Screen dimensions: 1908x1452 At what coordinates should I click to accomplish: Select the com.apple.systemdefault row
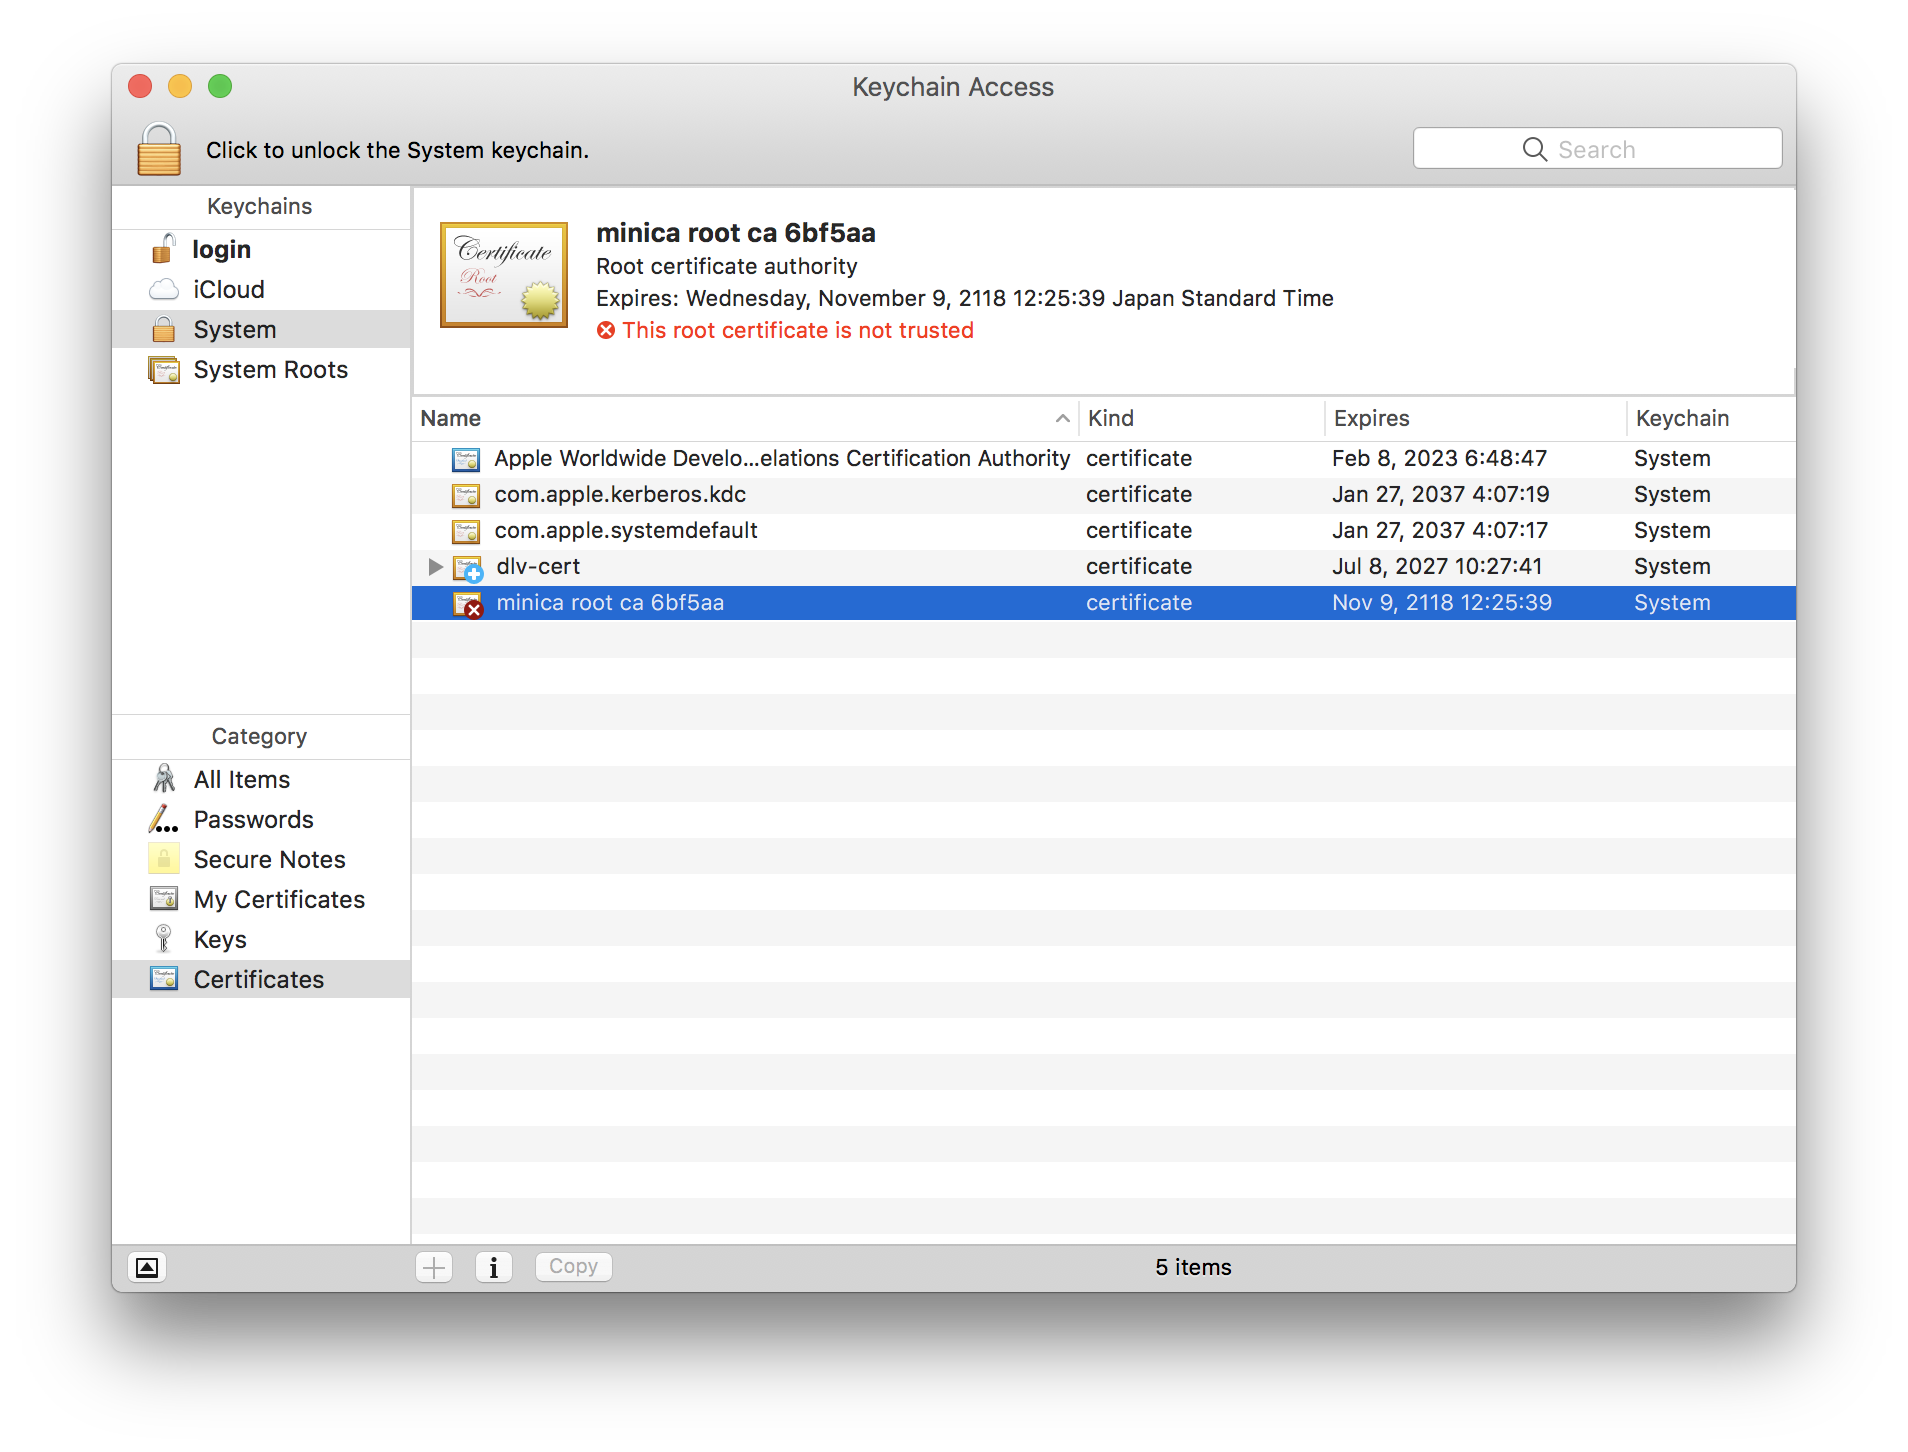(1104, 531)
